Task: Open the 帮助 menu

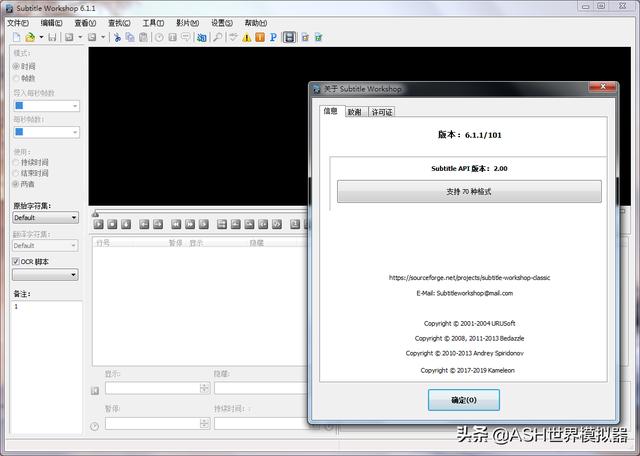Action: [256, 23]
